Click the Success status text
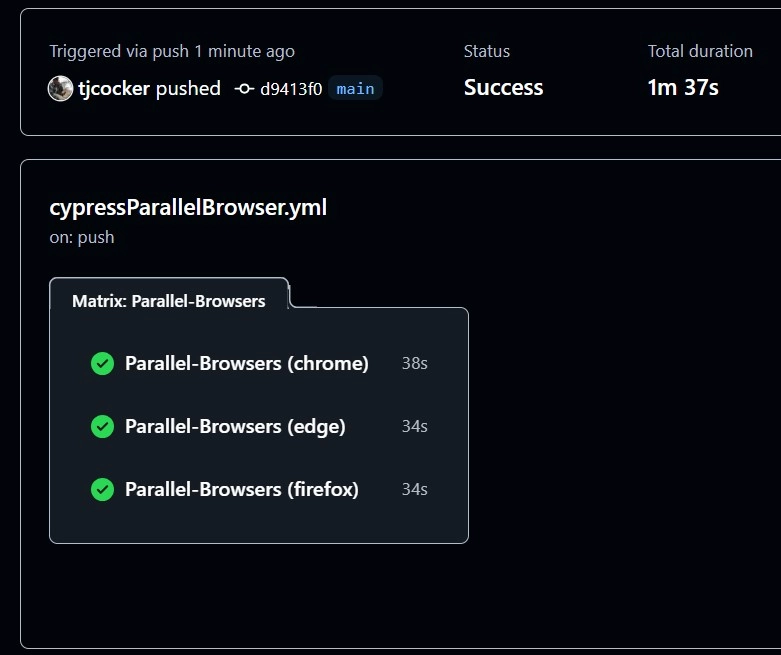781x655 pixels. [503, 88]
